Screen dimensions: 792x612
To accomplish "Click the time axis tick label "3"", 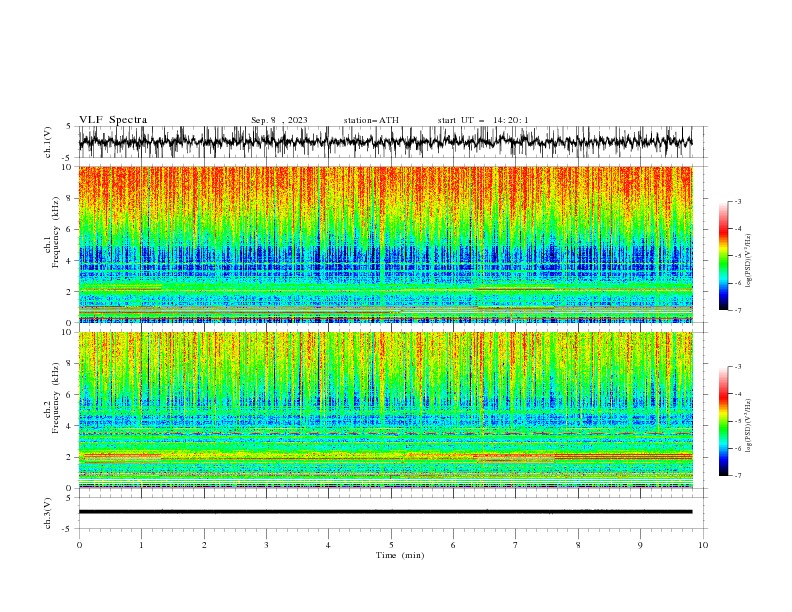I will (266, 545).
